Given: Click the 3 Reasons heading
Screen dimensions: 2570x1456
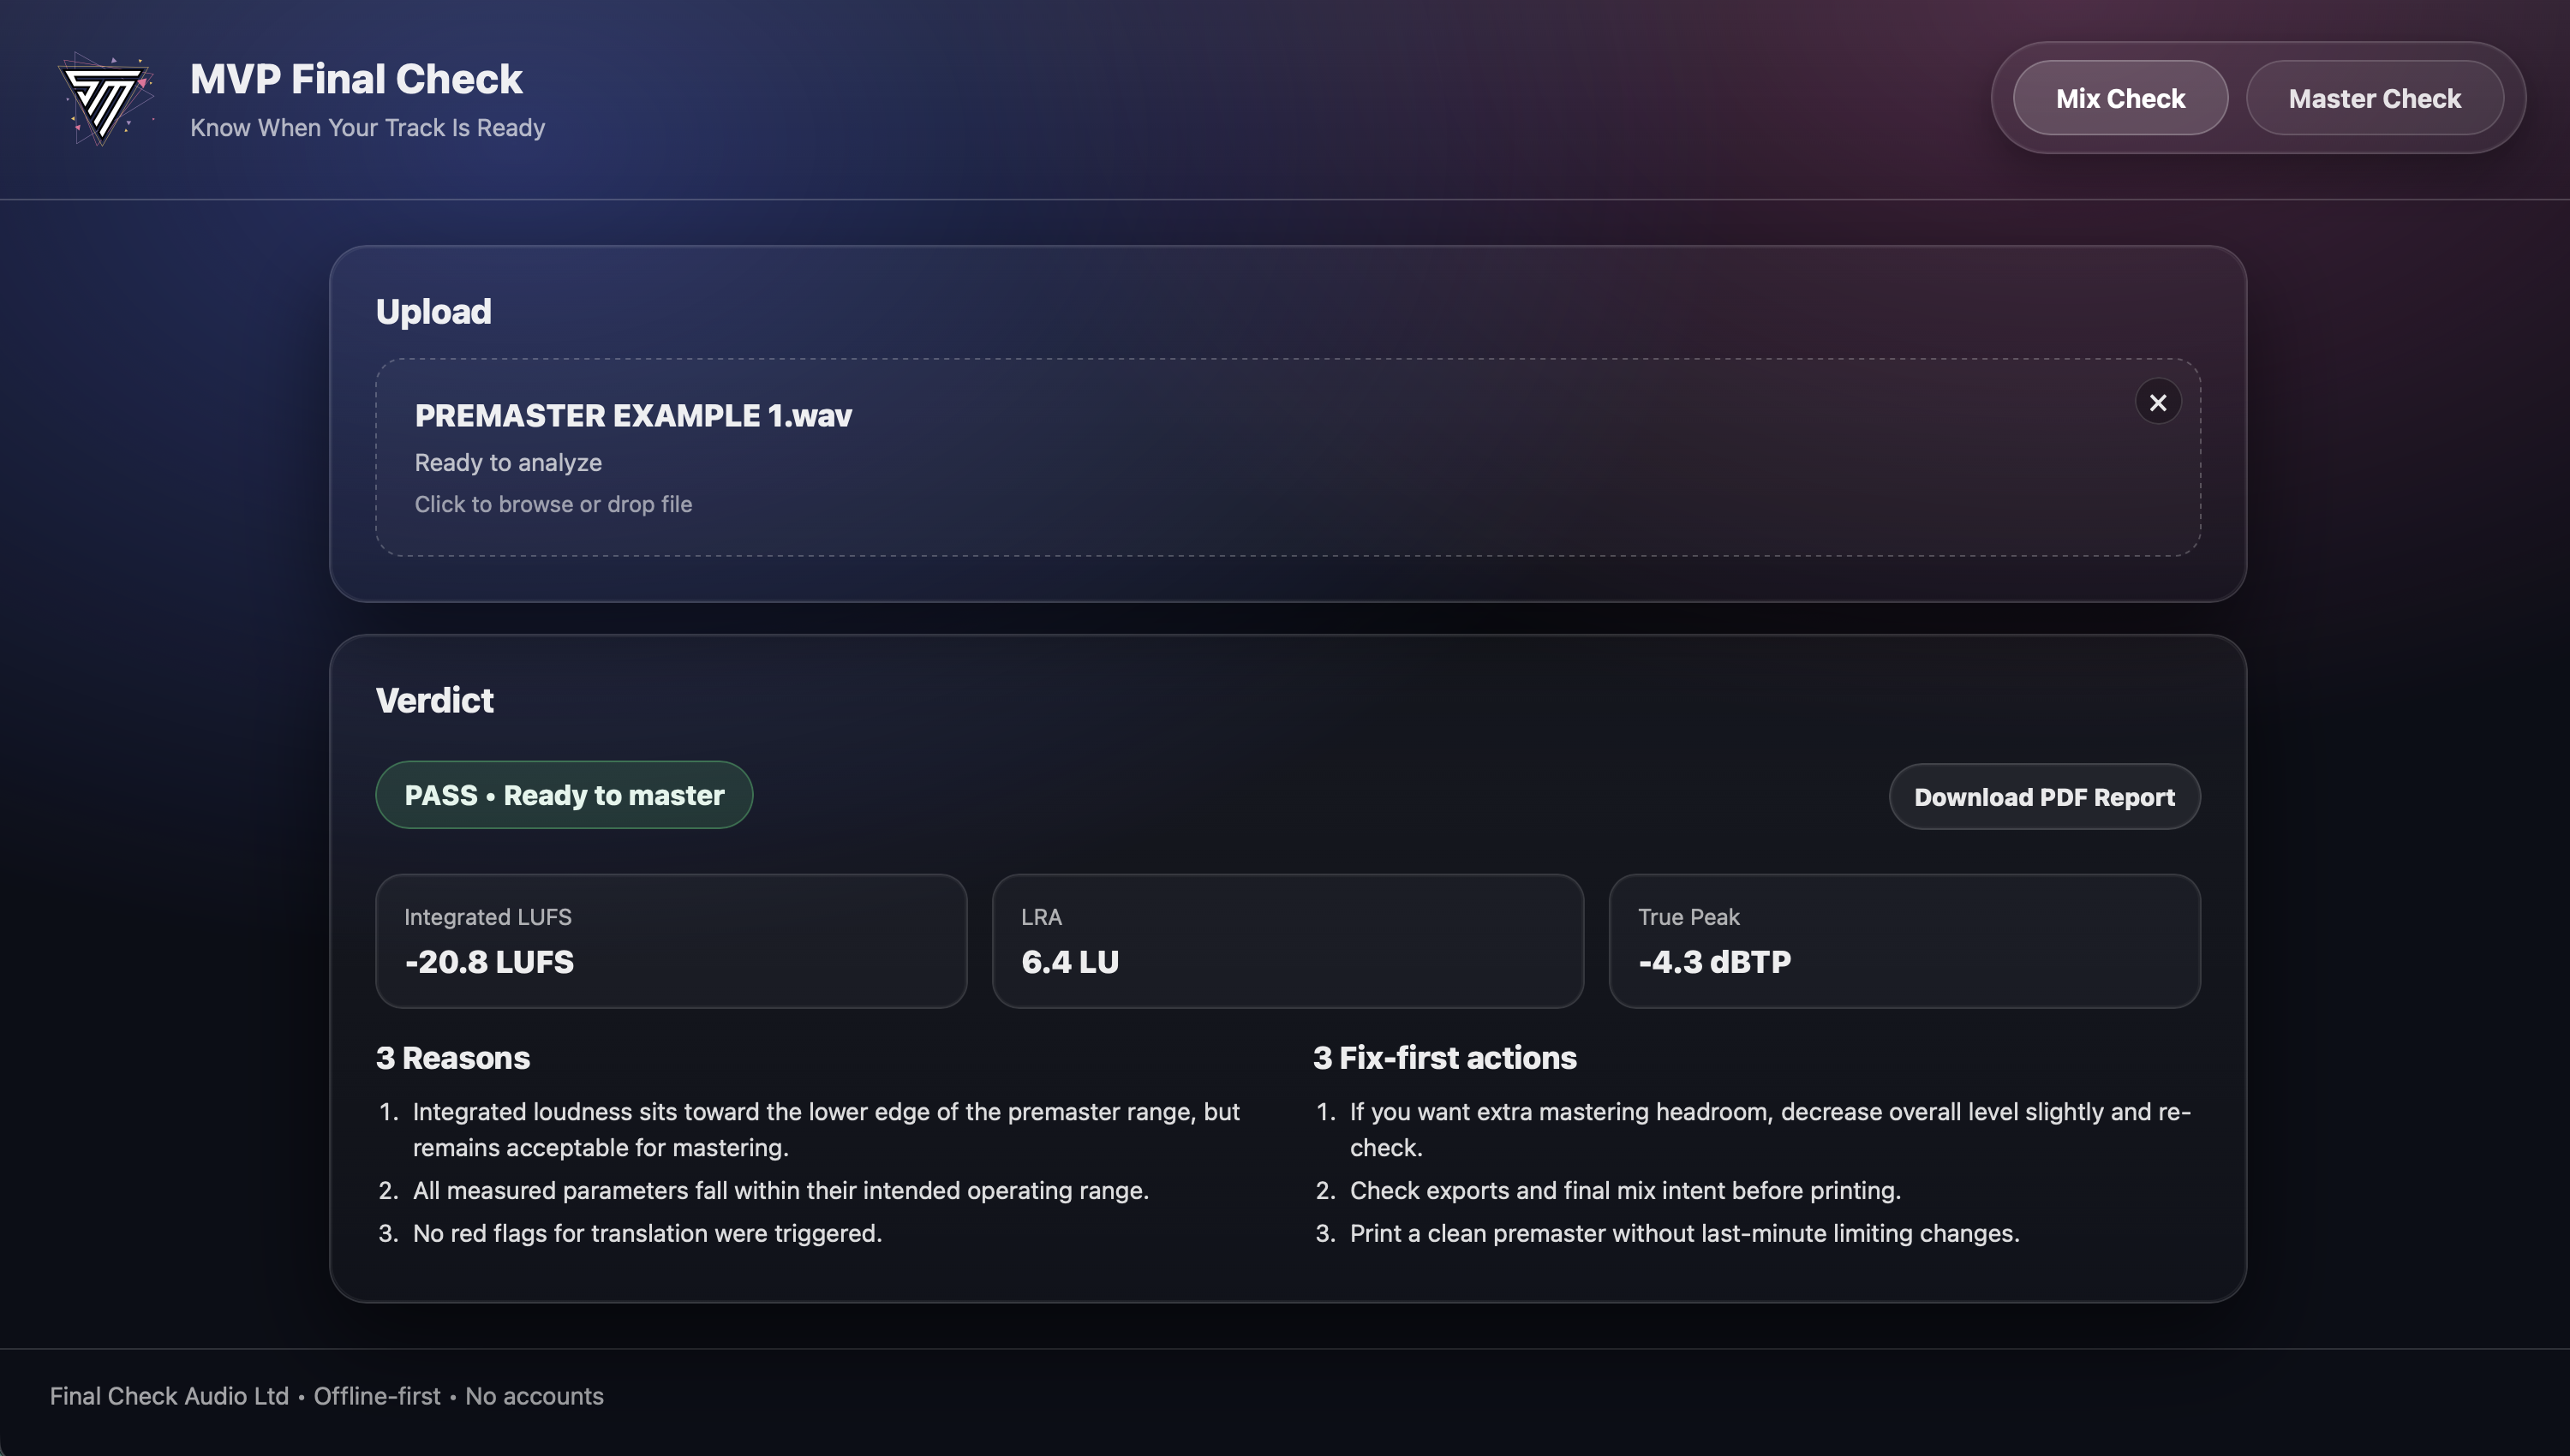Looking at the screenshot, I should click(x=452, y=1058).
